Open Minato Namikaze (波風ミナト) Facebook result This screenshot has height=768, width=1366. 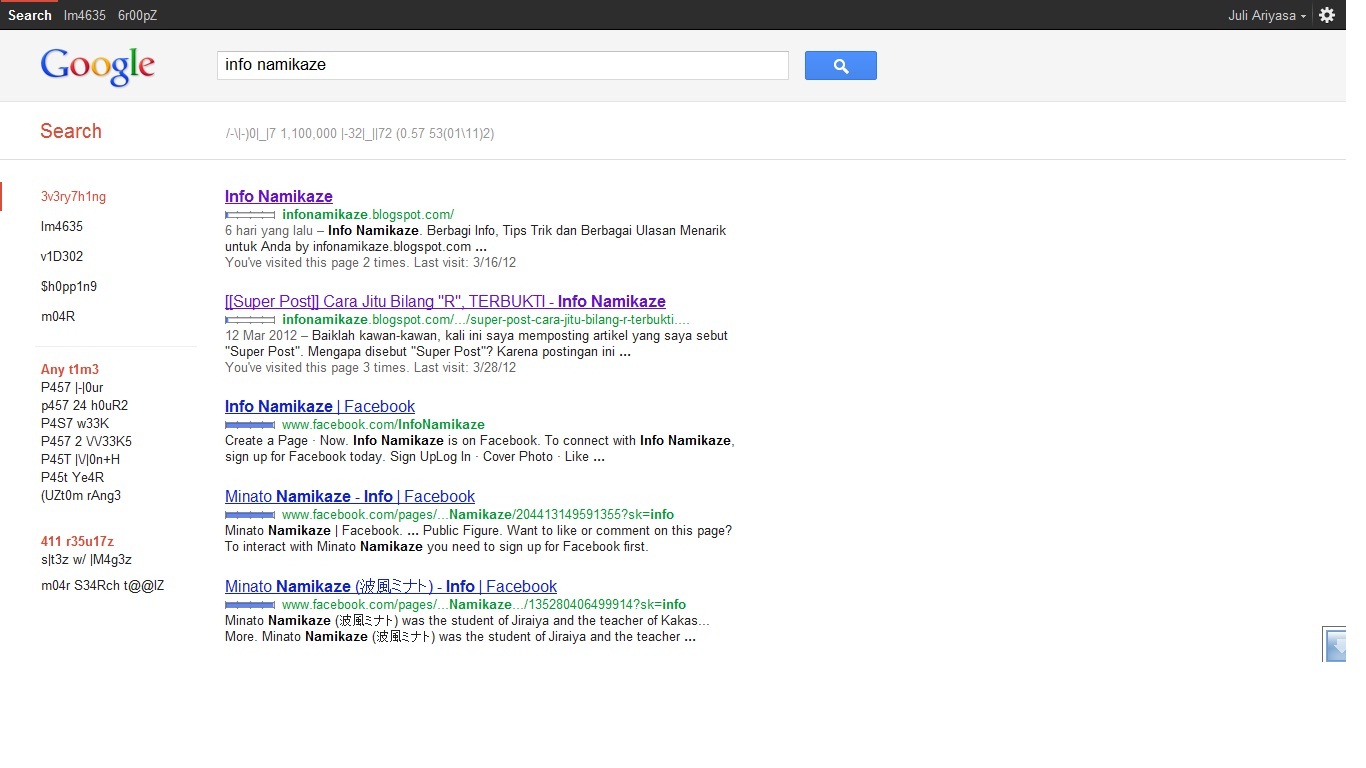[391, 587]
